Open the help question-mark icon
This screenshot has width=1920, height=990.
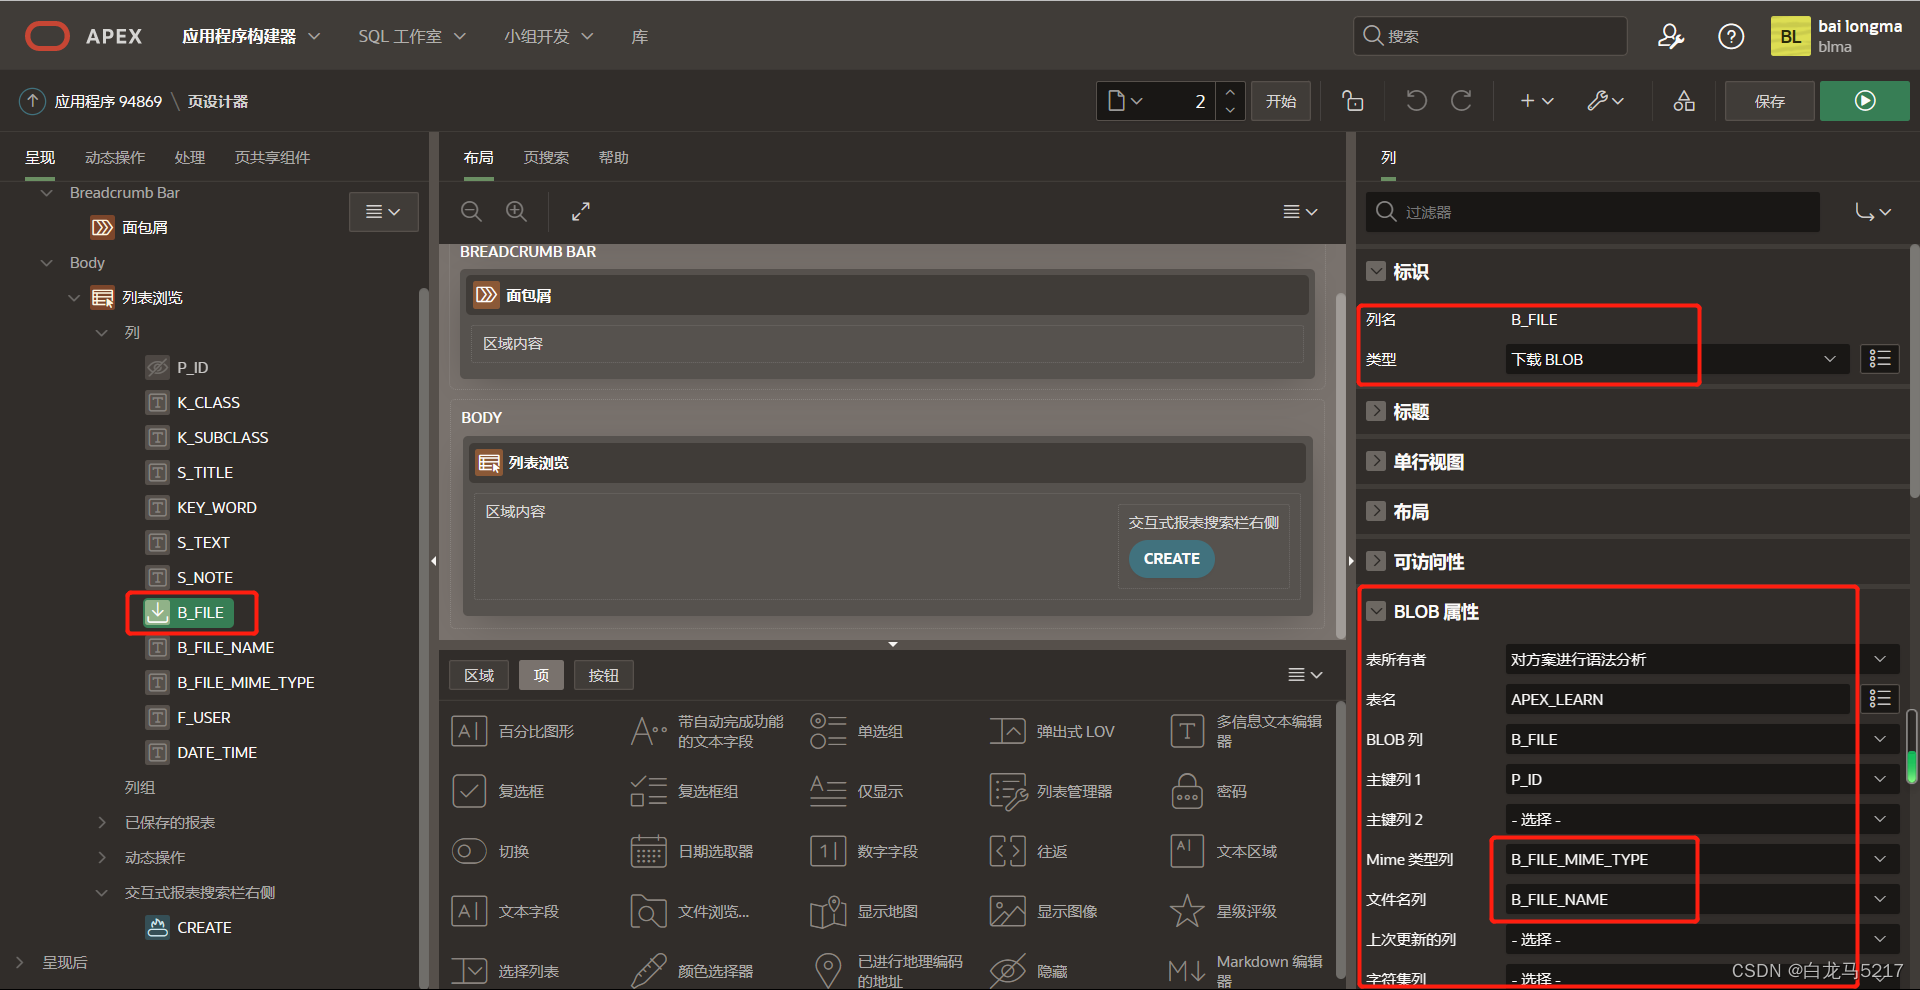point(1731,37)
